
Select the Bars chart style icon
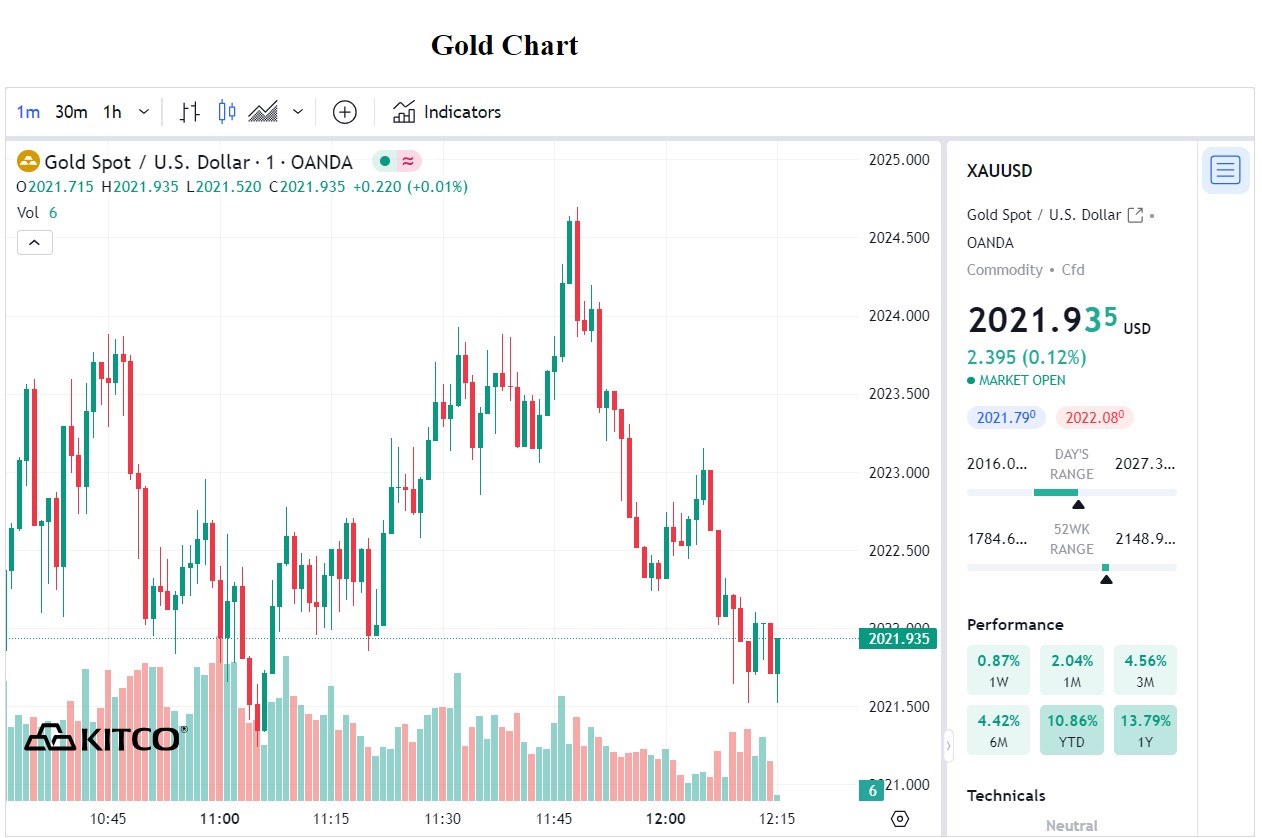[x=190, y=112]
